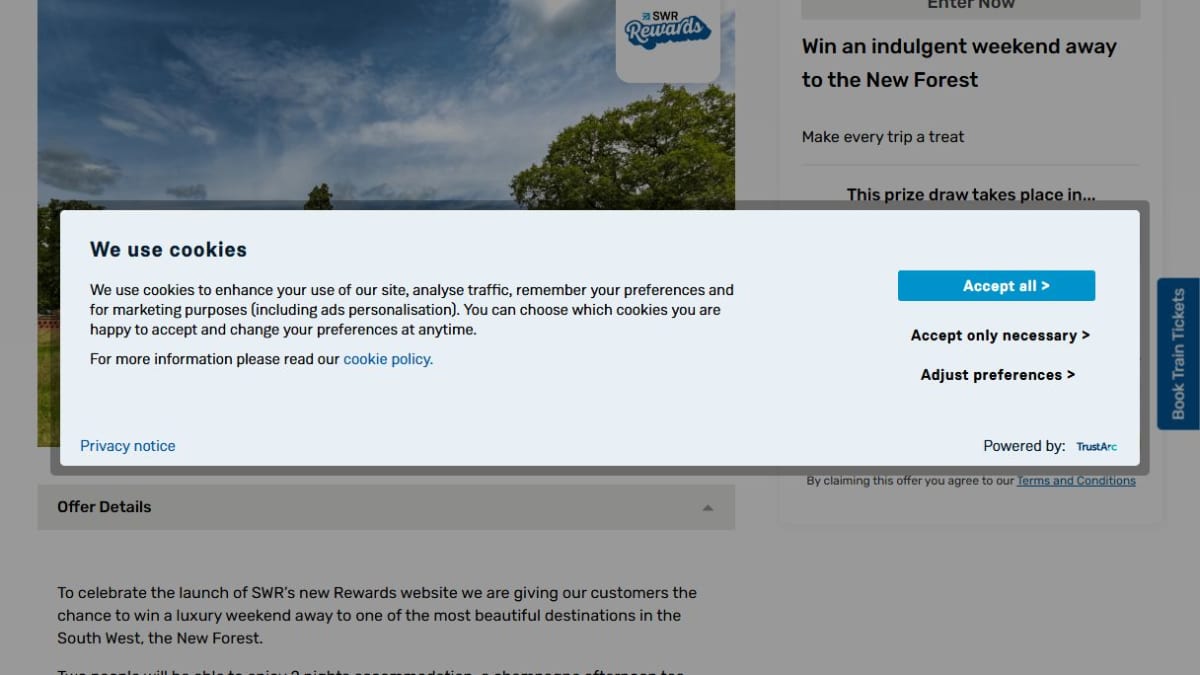Click the Enter Now button
Screen dimensions: 1200x675
pyautogui.click(x=970, y=8)
